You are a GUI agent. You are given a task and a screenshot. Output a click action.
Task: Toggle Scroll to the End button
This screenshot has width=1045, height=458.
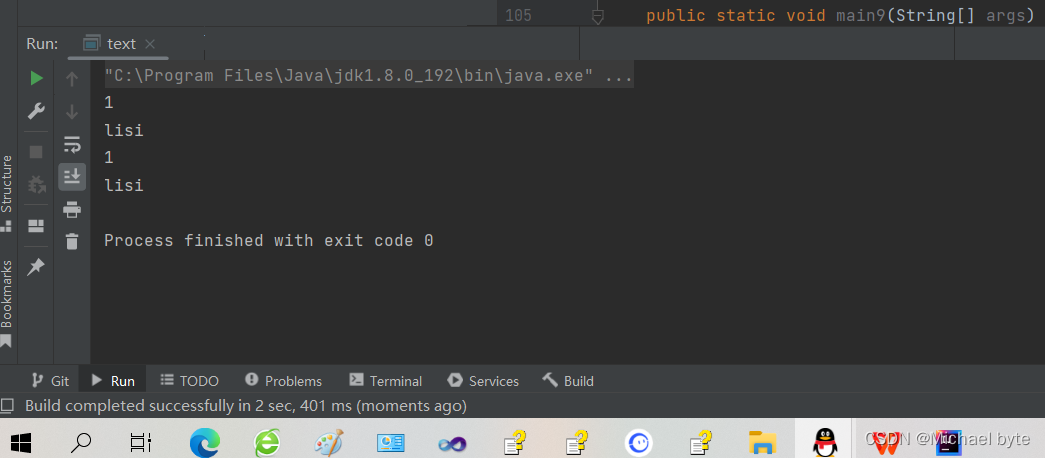click(72, 176)
